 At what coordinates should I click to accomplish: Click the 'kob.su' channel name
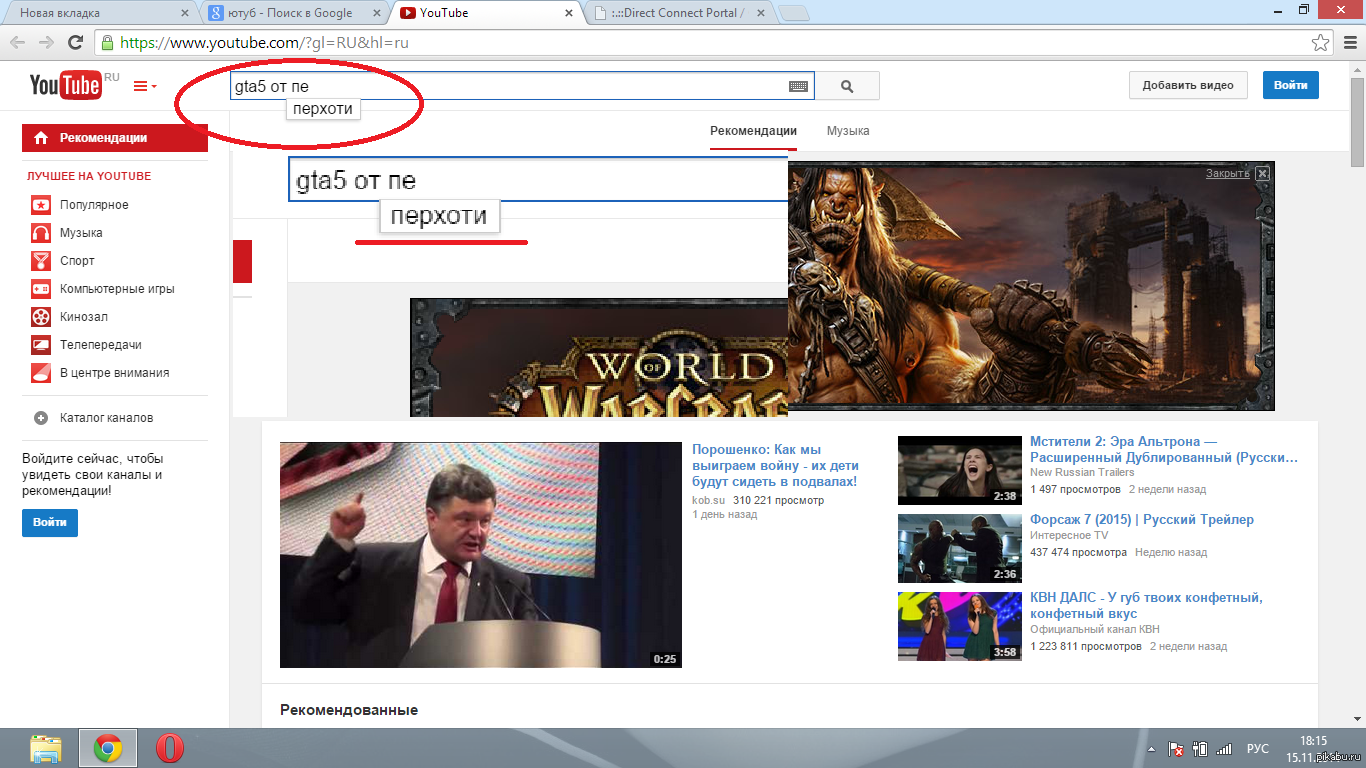click(708, 500)
